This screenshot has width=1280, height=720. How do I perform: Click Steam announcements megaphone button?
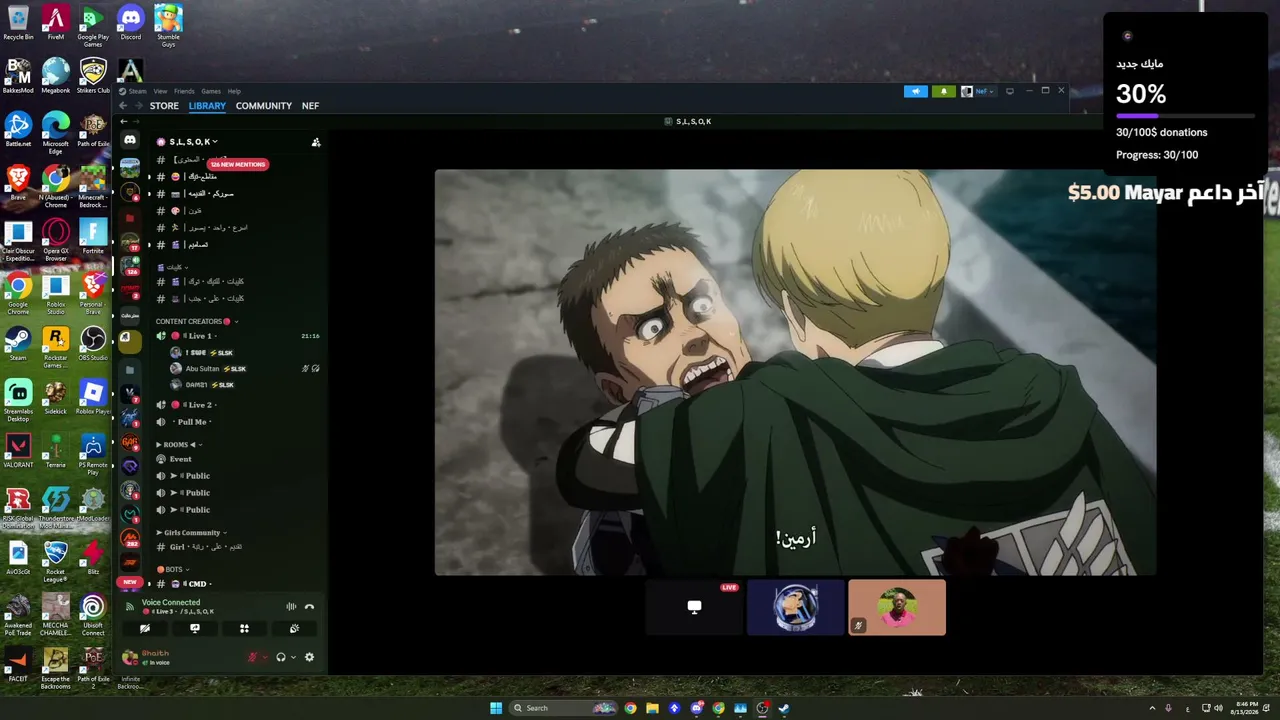[x=916, y=91]
